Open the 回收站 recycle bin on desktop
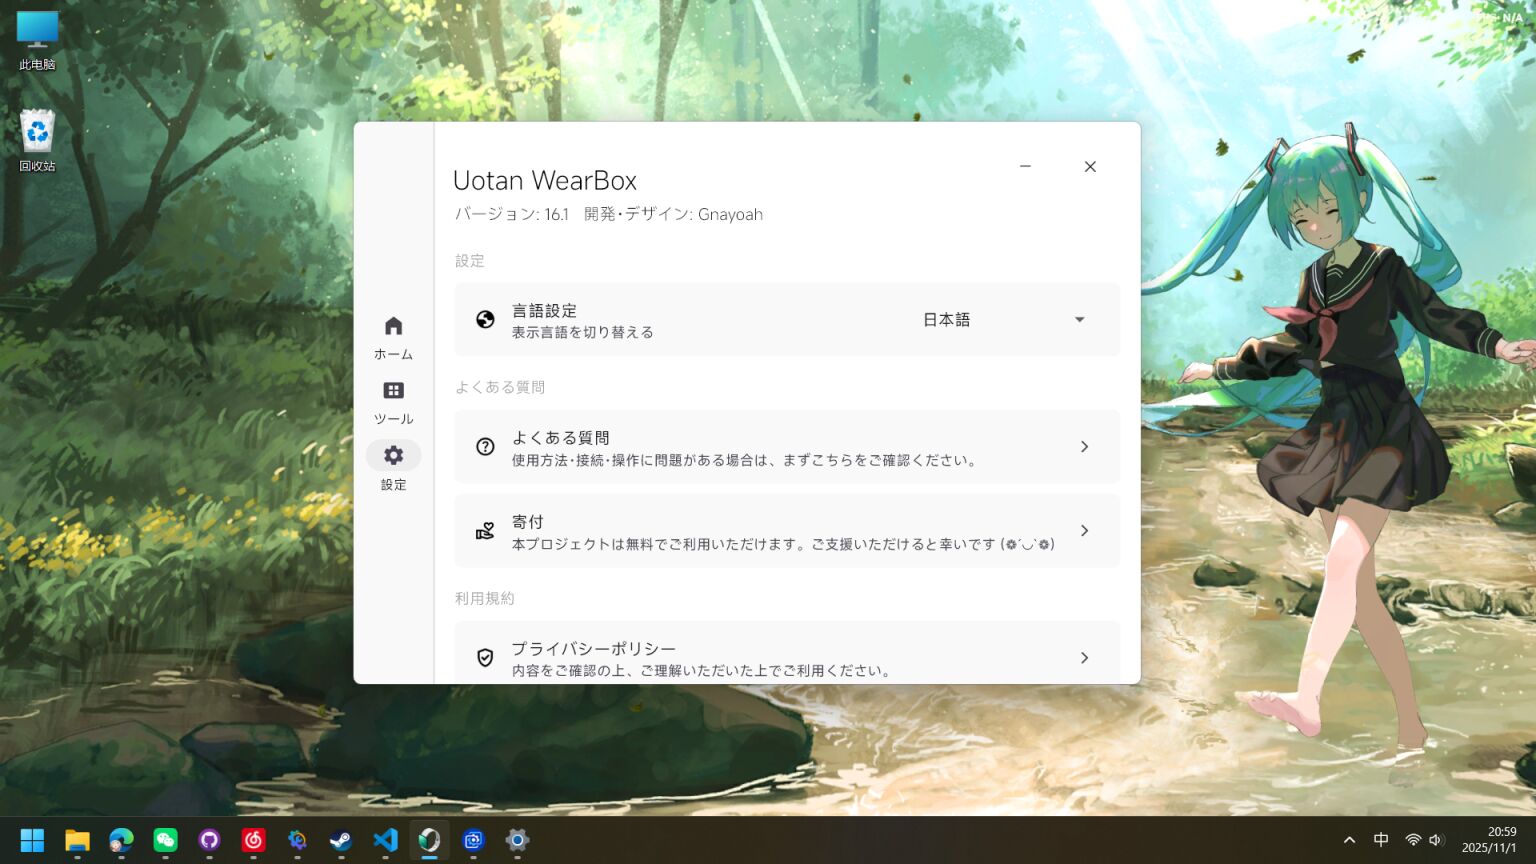This screenshot has width=1536, height=864. pos(37,130)
